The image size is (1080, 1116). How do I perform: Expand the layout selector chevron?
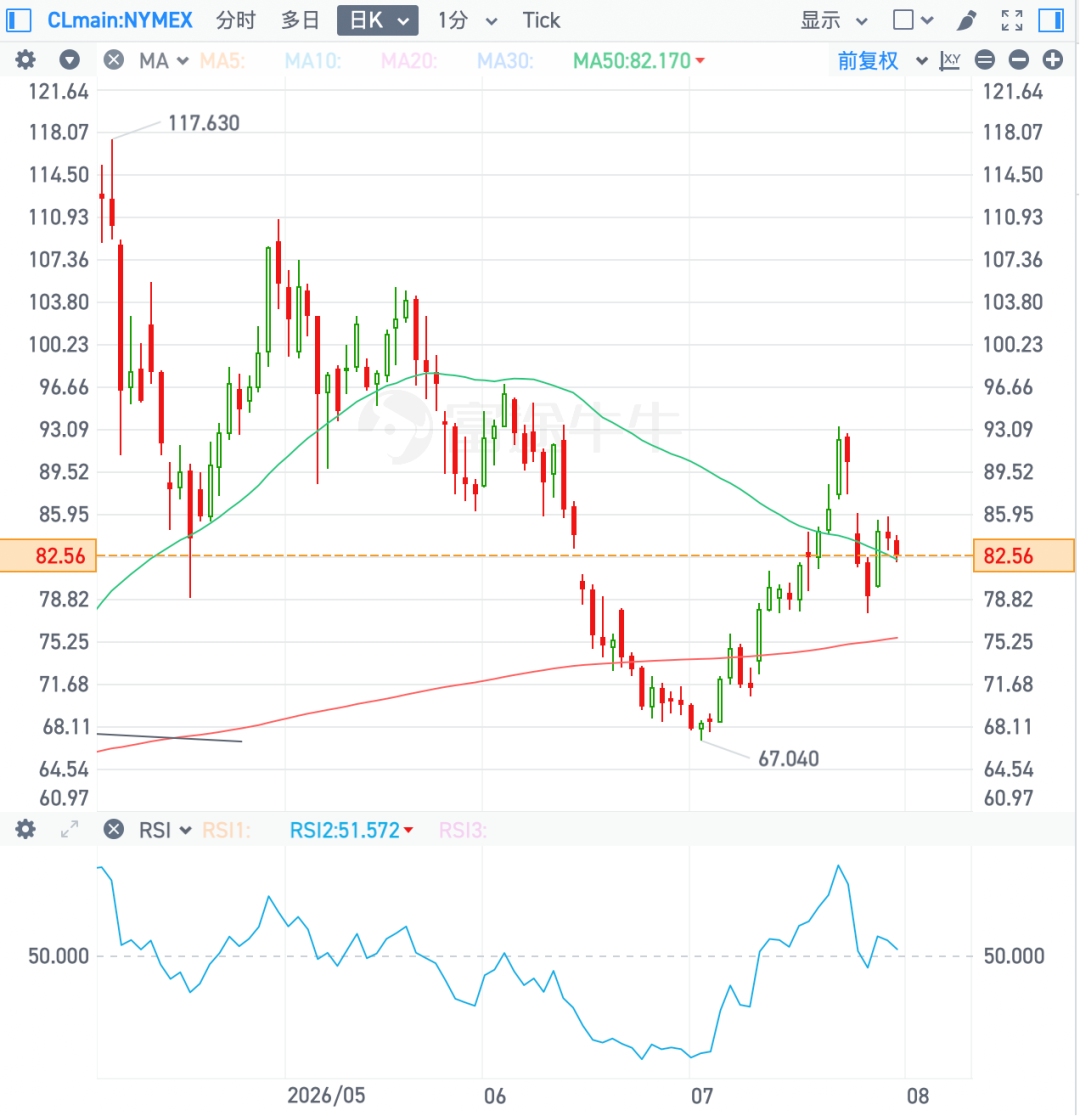[927, 21]
